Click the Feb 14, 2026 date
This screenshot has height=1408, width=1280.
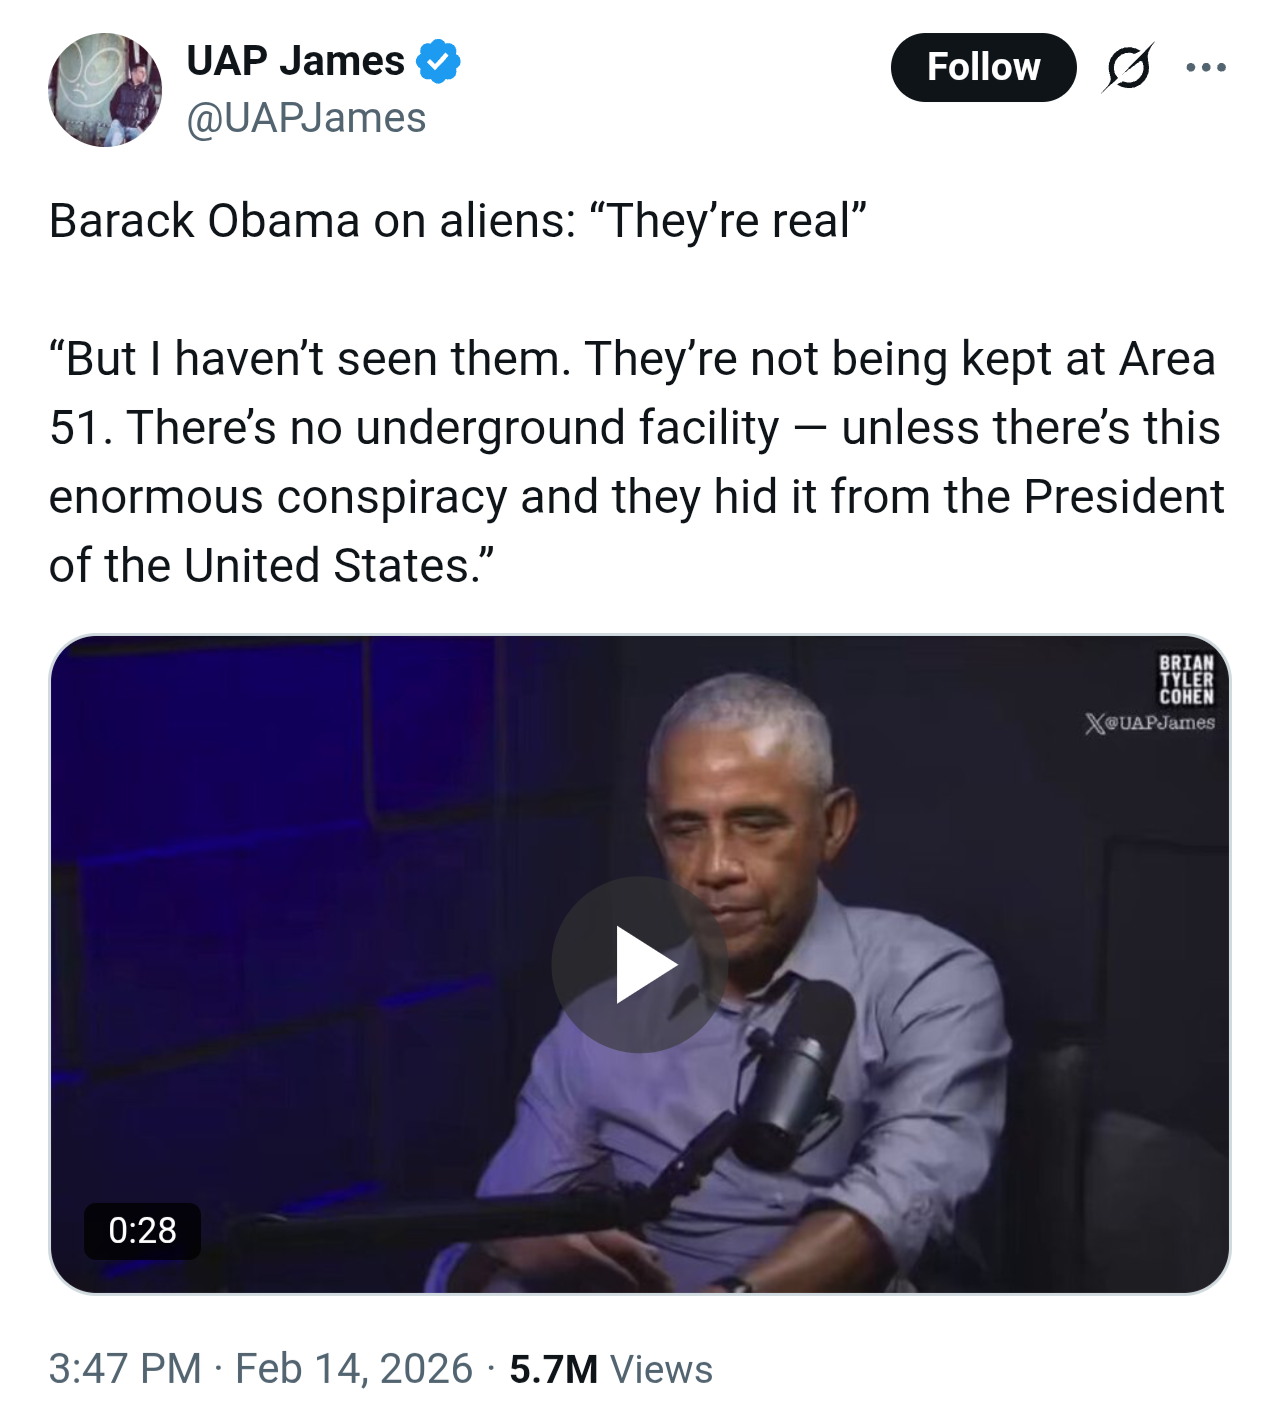(354, 1368)
